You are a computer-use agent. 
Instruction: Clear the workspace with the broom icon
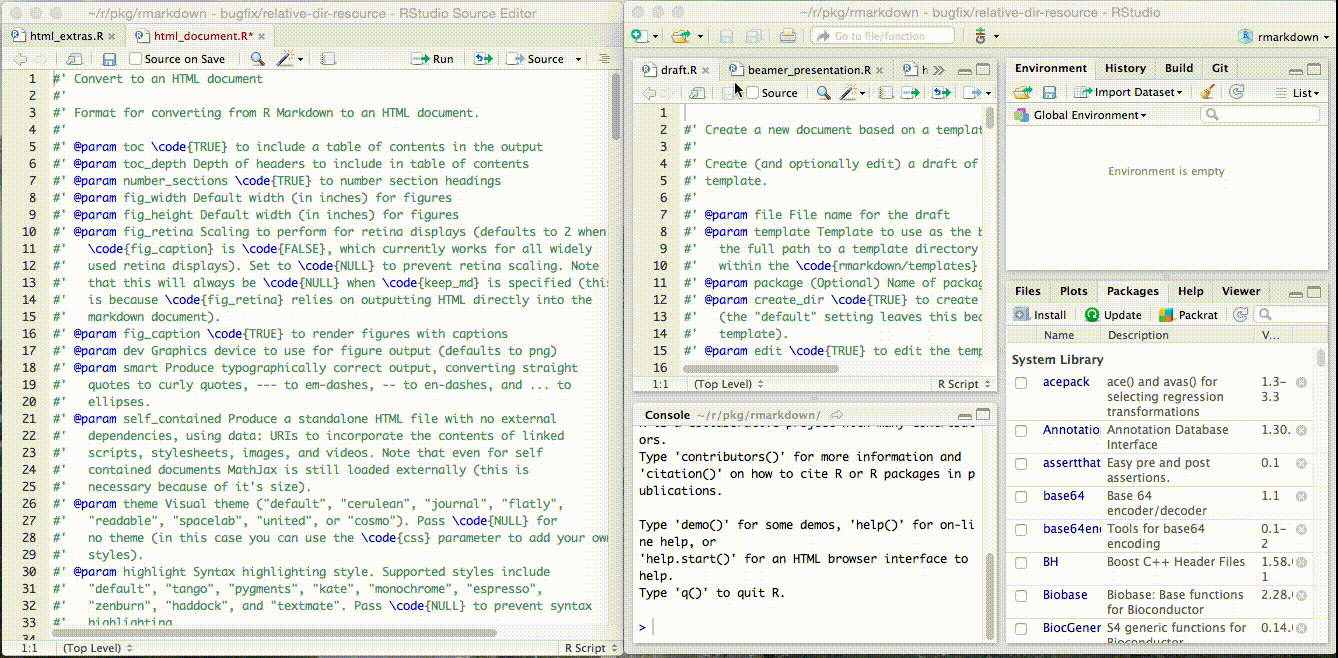1206,91
